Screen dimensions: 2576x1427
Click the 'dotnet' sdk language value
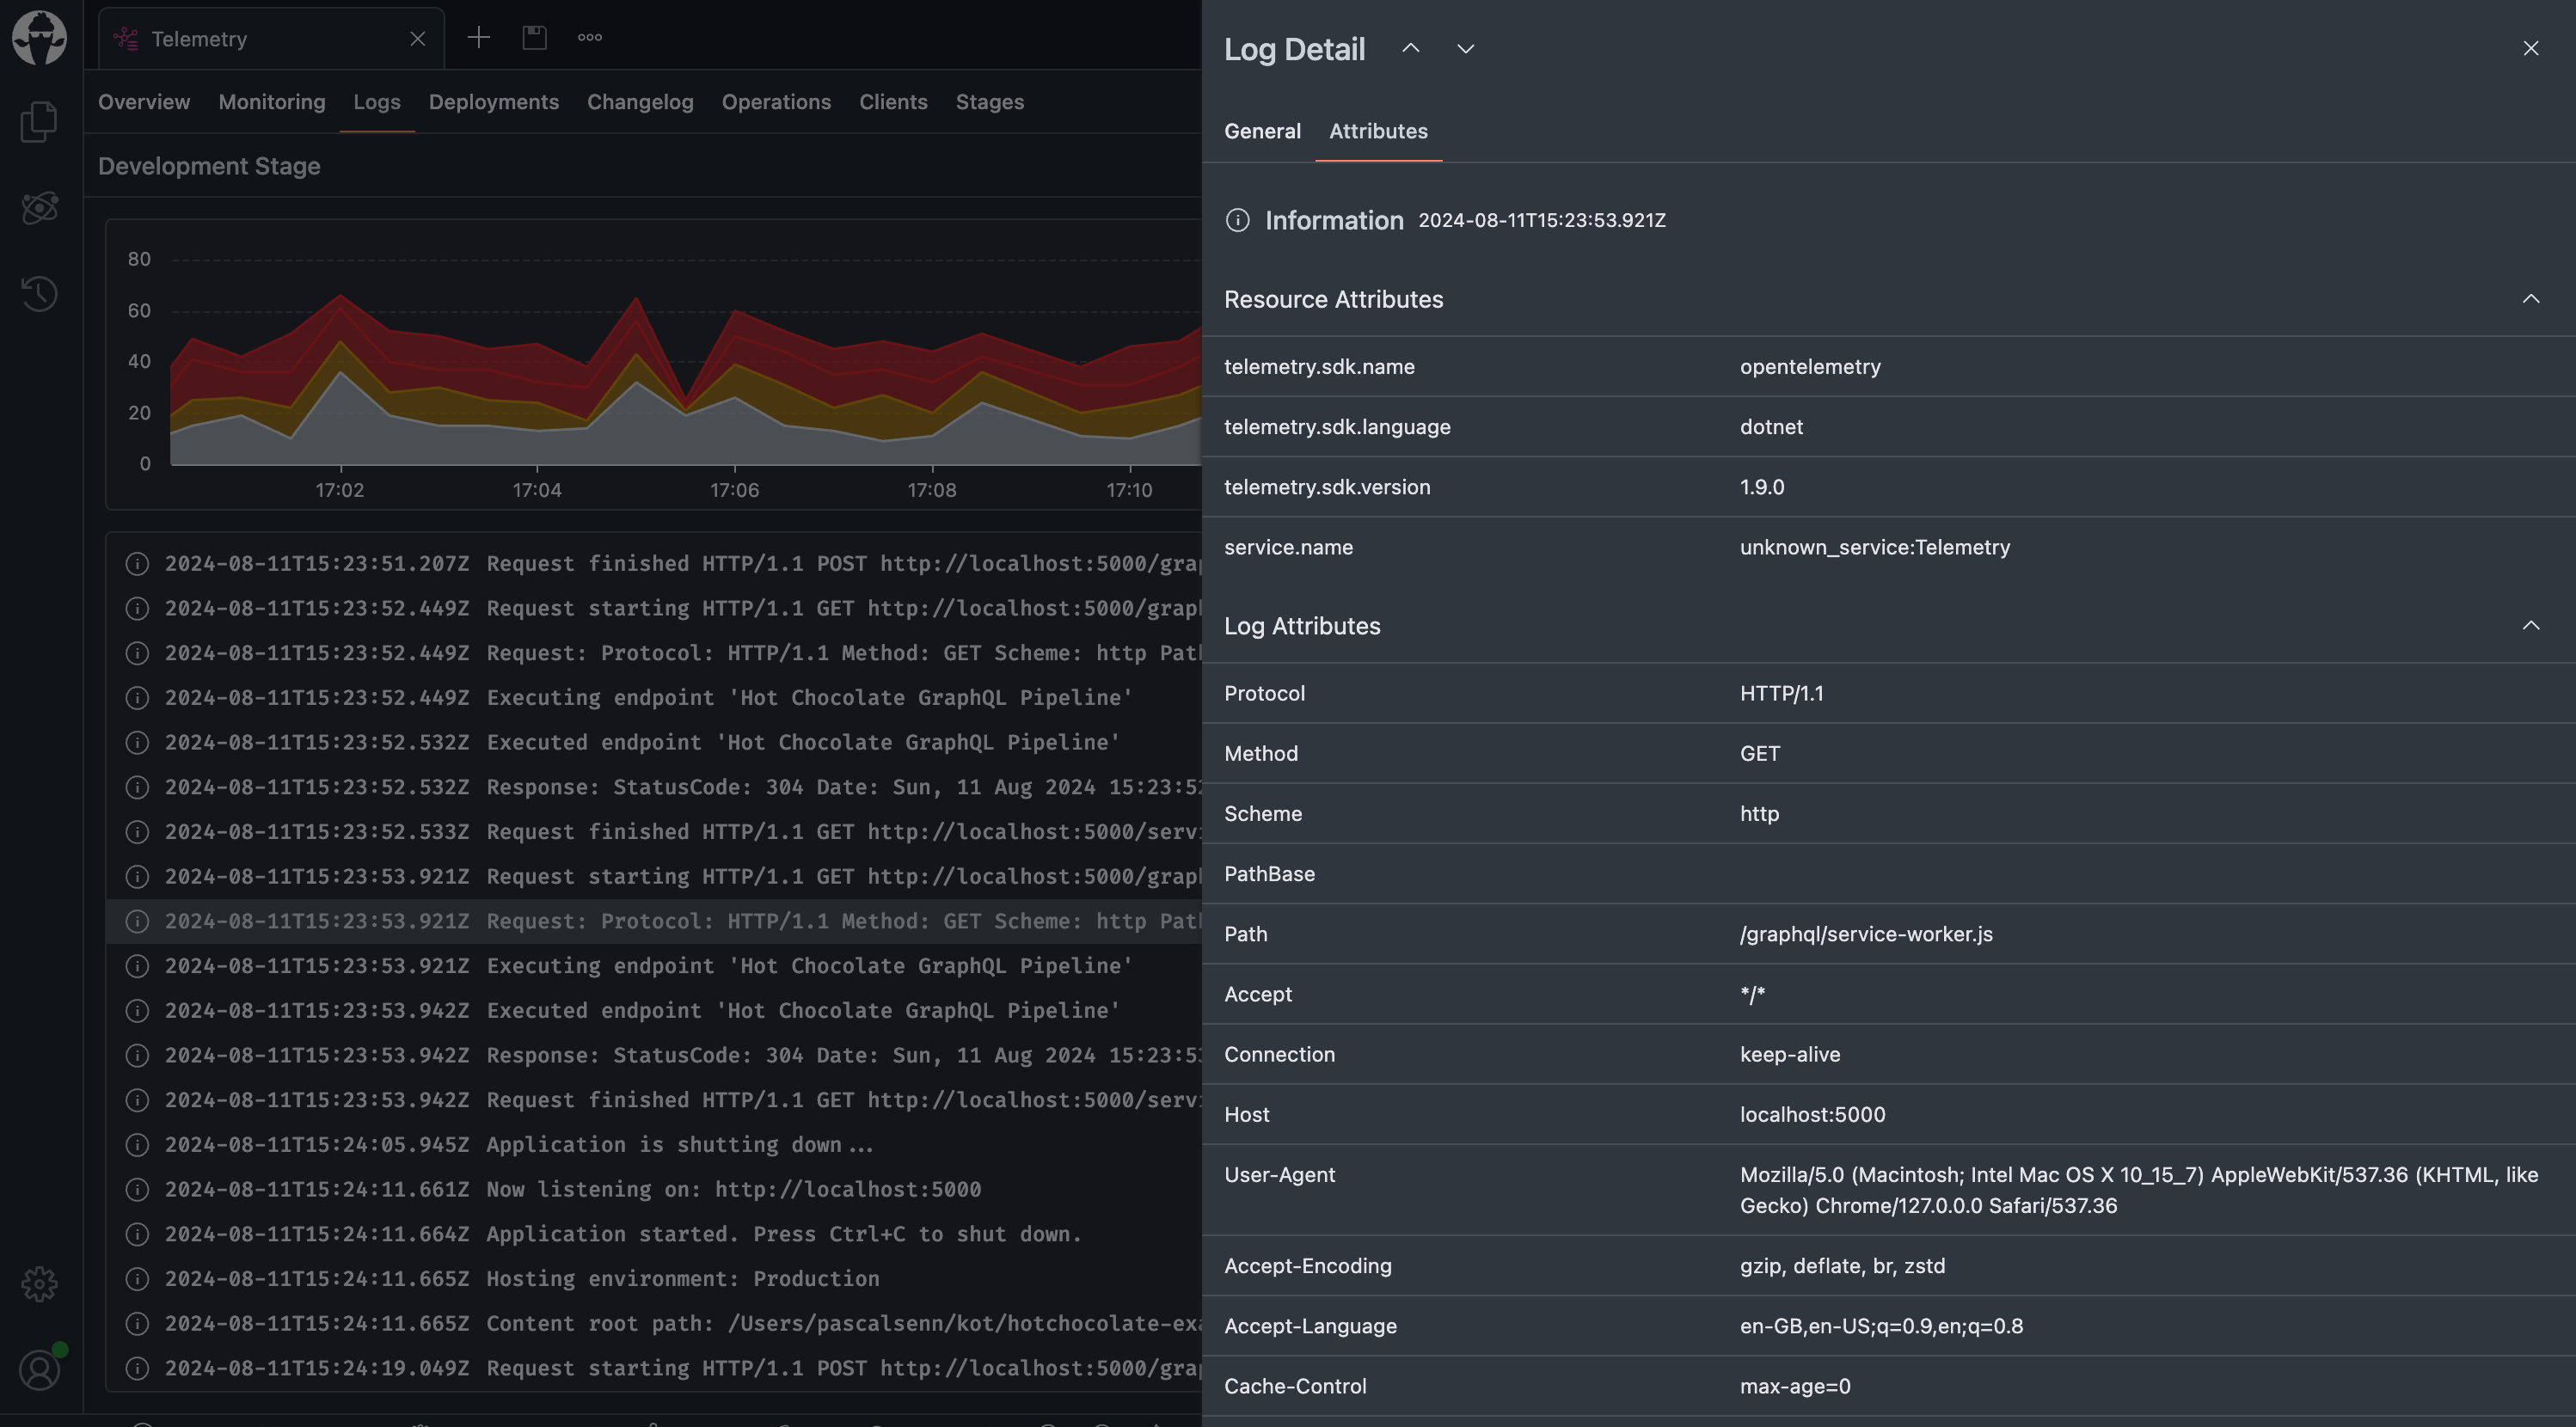(x=1771, y=427)
